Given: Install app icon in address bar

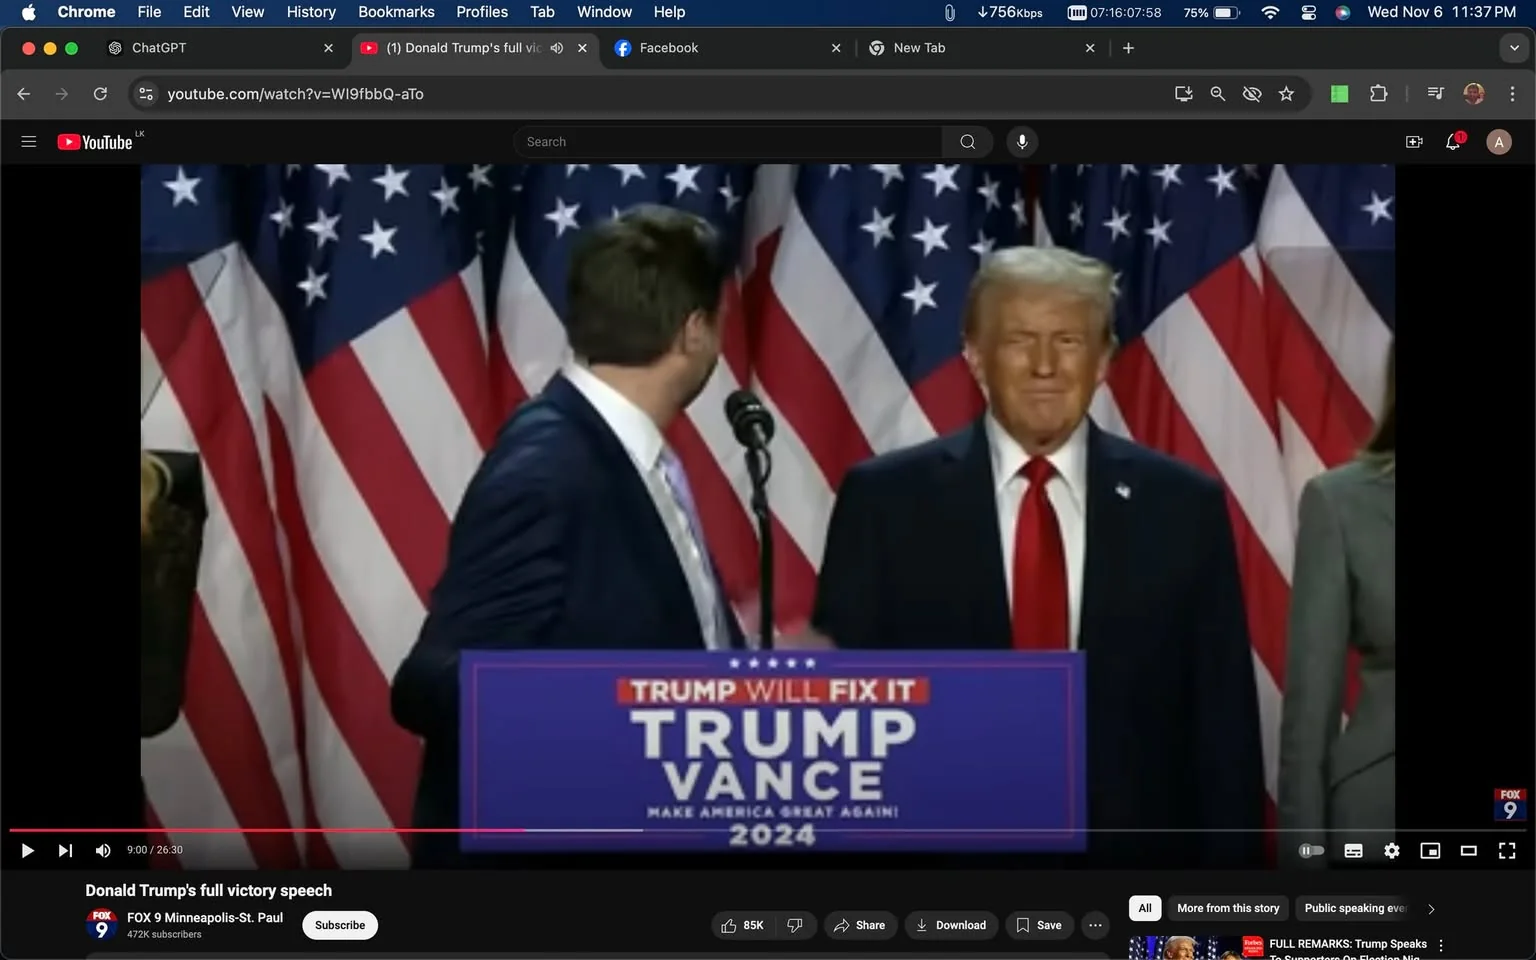Looking at the screenshot, I should [x=1183, y=94].
